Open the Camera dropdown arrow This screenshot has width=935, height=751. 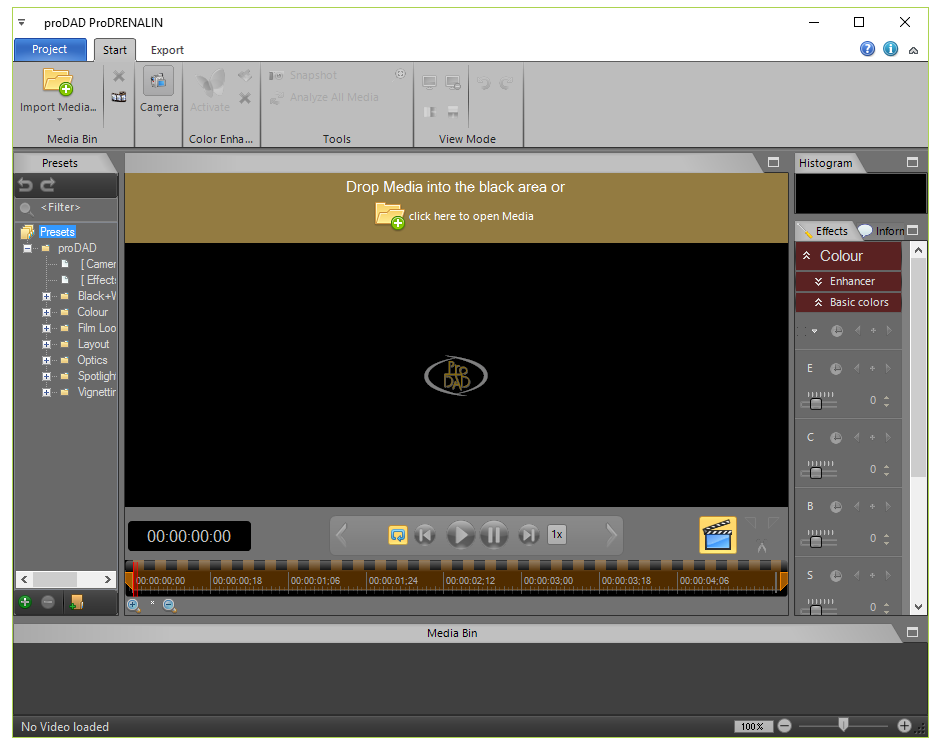pyautogui.click(x=159, y=116)
